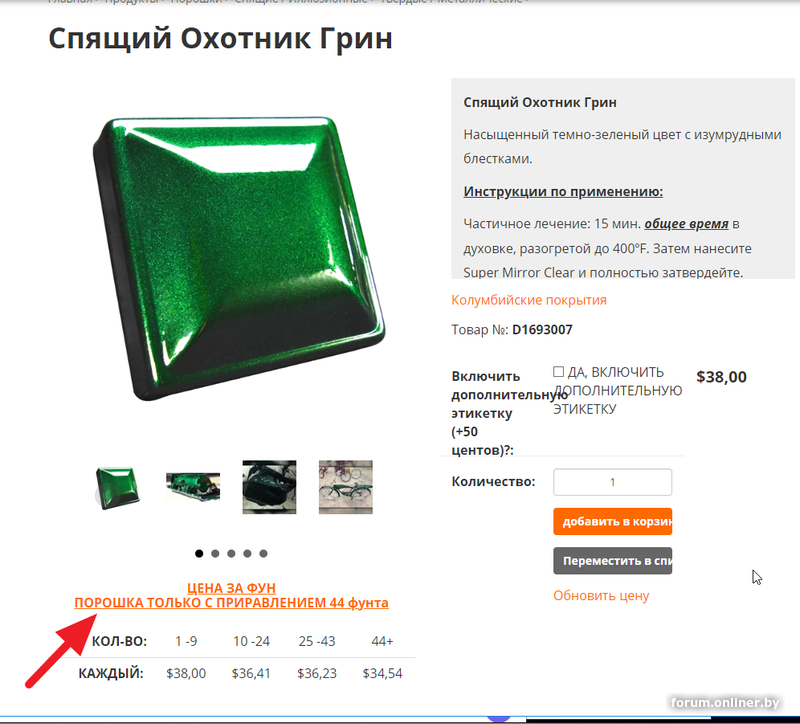Click the quantity input field

pos(612,482)
